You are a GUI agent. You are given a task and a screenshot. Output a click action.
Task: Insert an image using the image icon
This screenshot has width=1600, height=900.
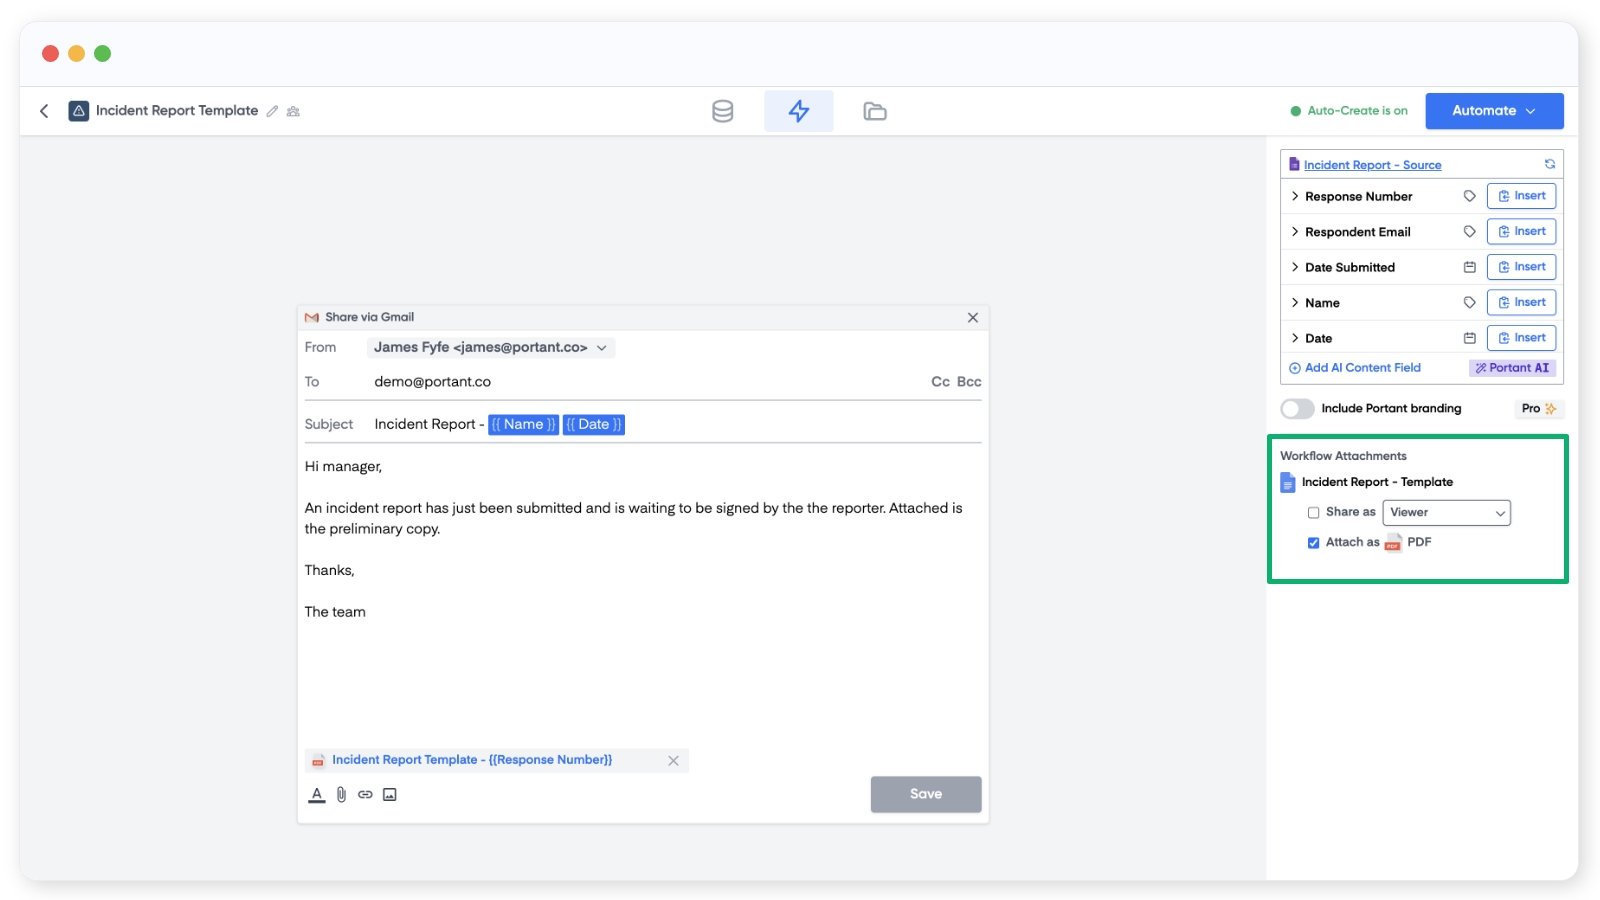click(x=390, y=794)
